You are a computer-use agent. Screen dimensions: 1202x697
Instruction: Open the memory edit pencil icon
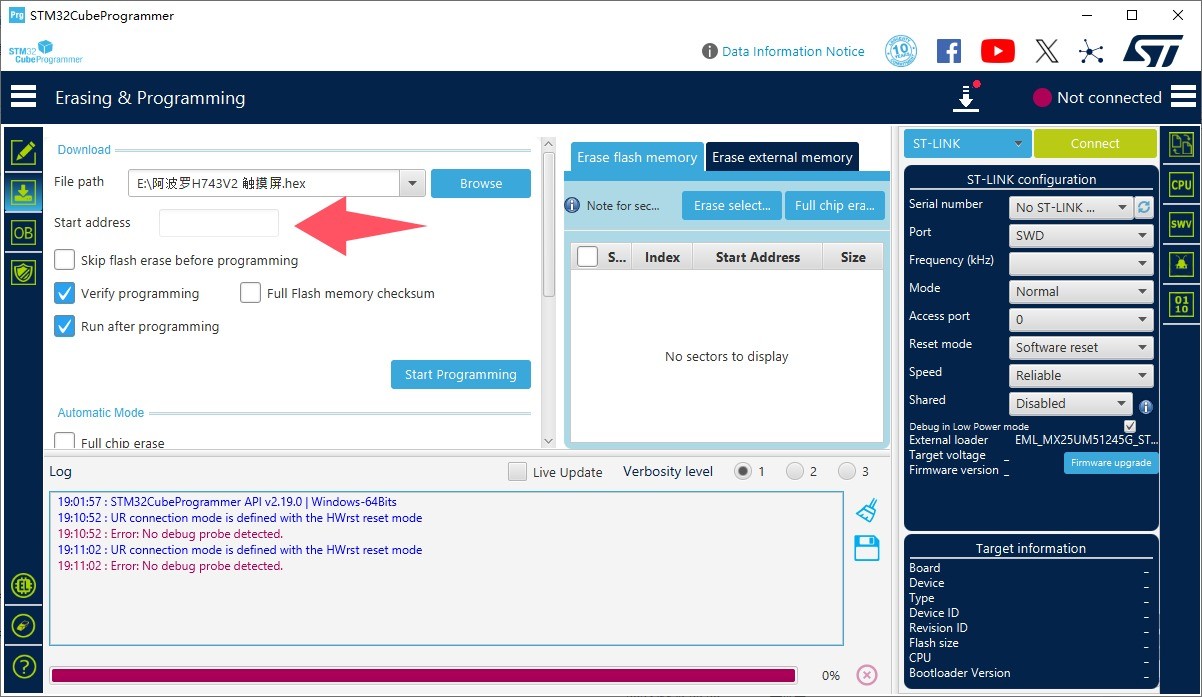[22, 152]
